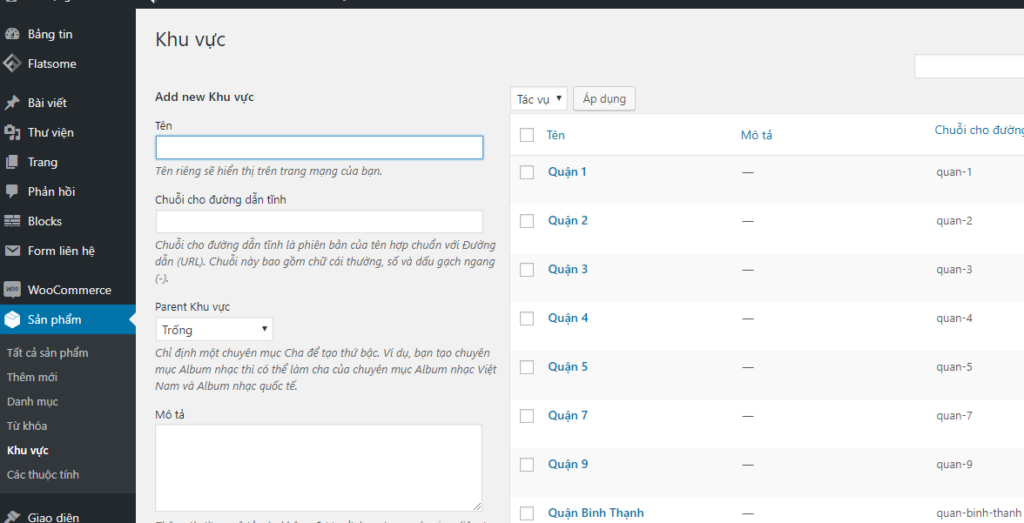Open the Quận 2 term link
Screen dimensions: 1024x523
[568, 220]
